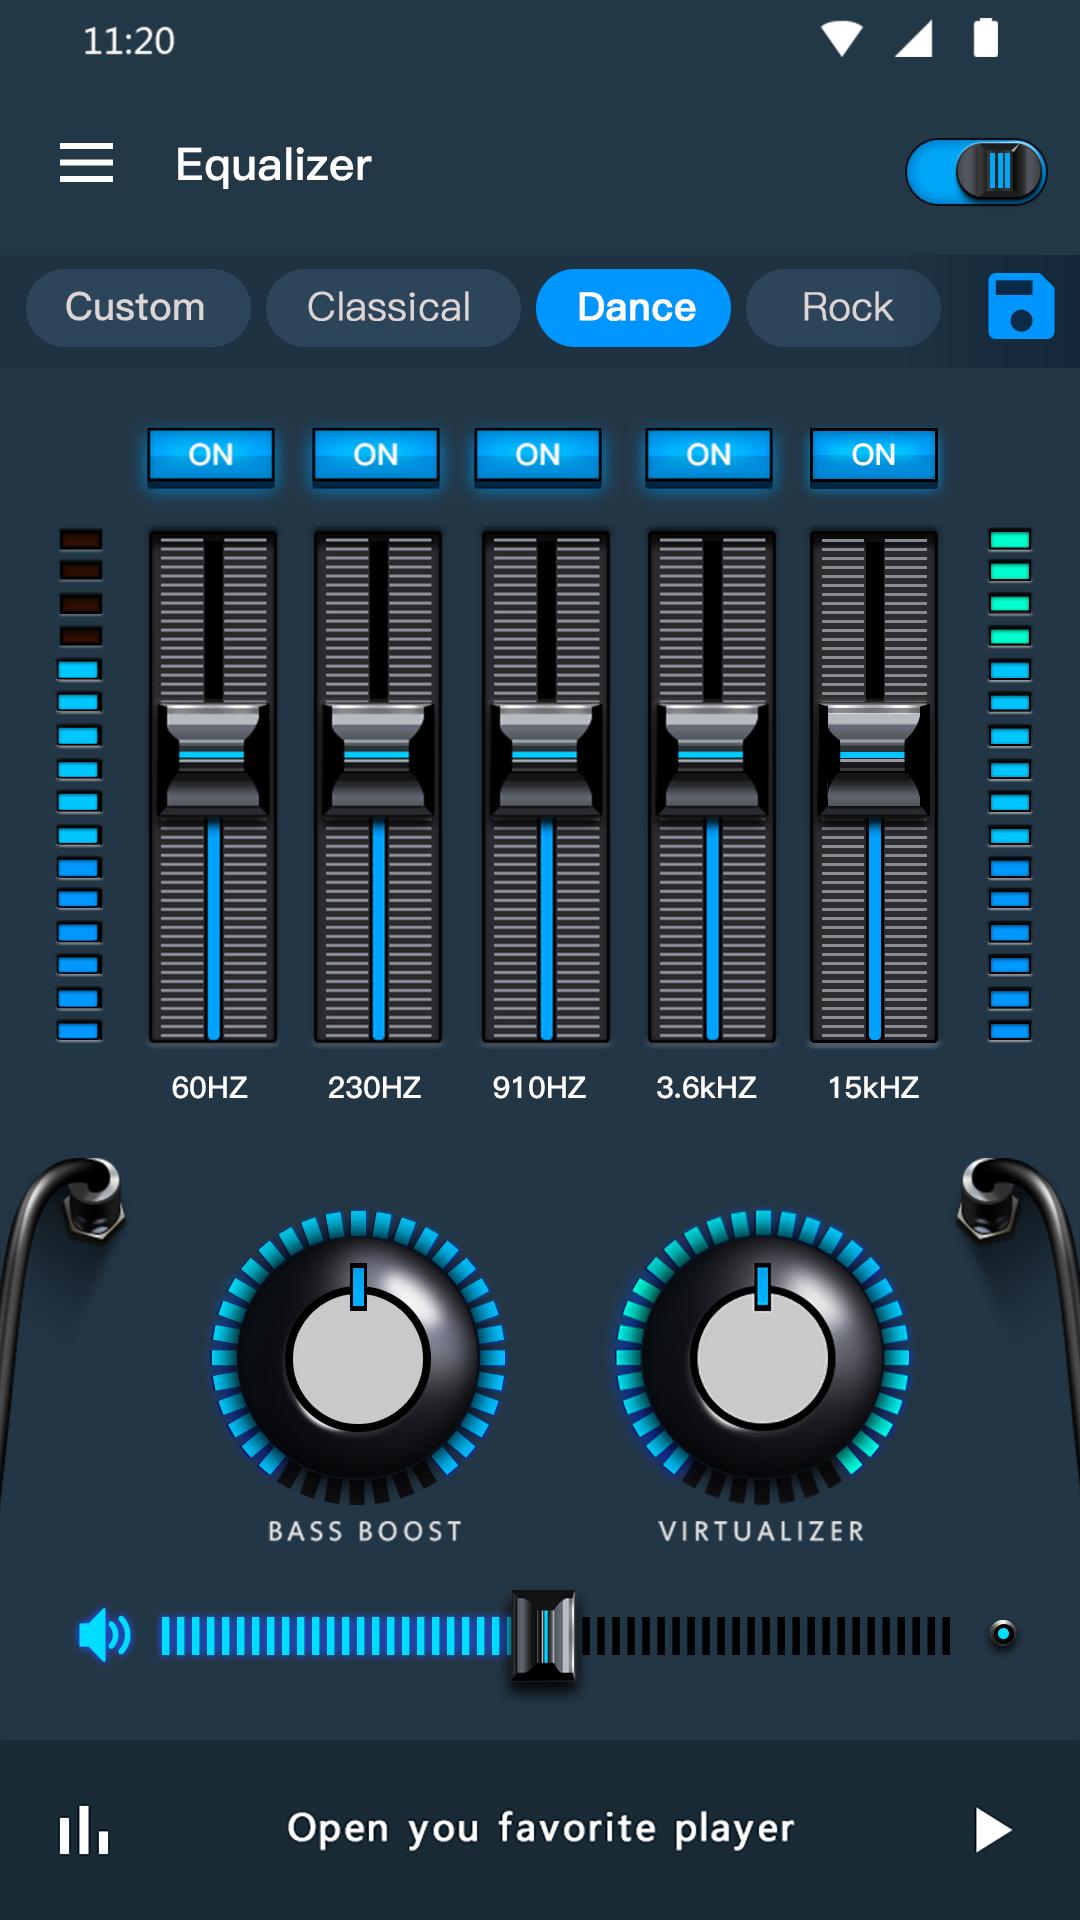This screenshot has width=1080, height=1920.
Task: Open the hamburger navigation menu
Action: (x=86, y=163)
